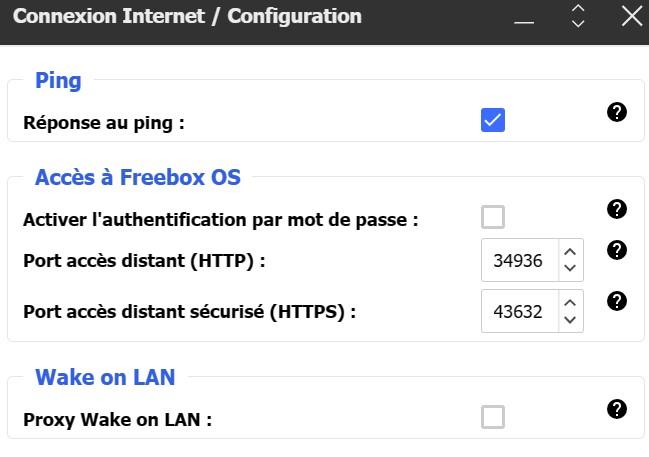Toggle window expand with double-chevron icon
This screenshot has width=649, height=457.
578,16
